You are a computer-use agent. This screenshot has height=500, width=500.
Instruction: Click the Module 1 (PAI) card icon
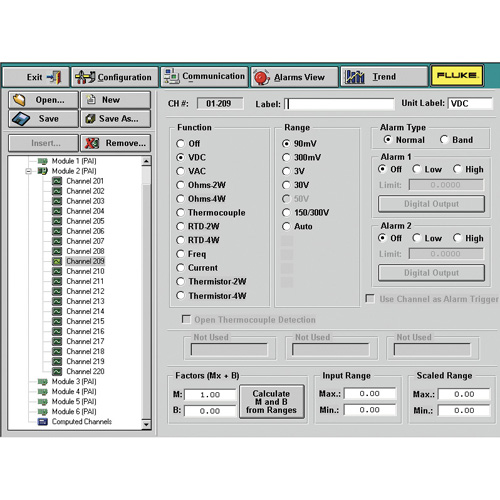point(43,161)
